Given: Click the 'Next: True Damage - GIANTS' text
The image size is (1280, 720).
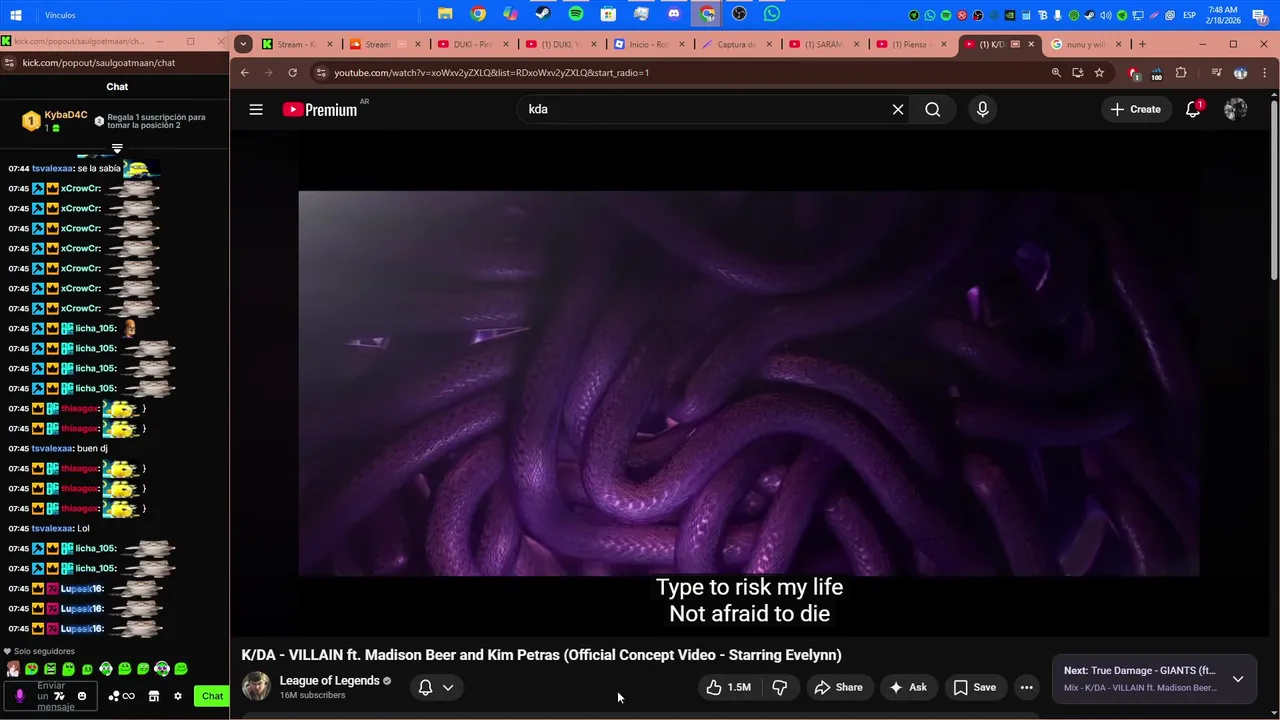Looking at the screenshot, I should (1140, 671).
